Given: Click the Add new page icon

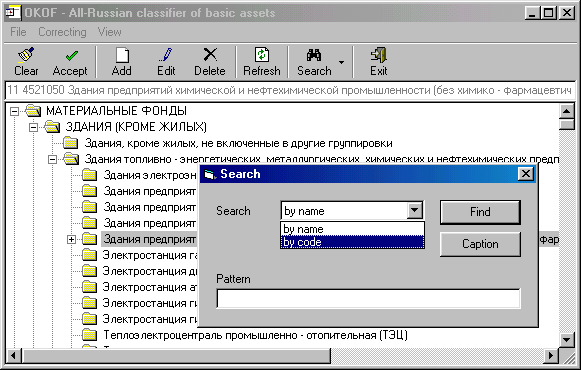Looking at the screenshot, I should pyautogui.click(x=122, y=55).
